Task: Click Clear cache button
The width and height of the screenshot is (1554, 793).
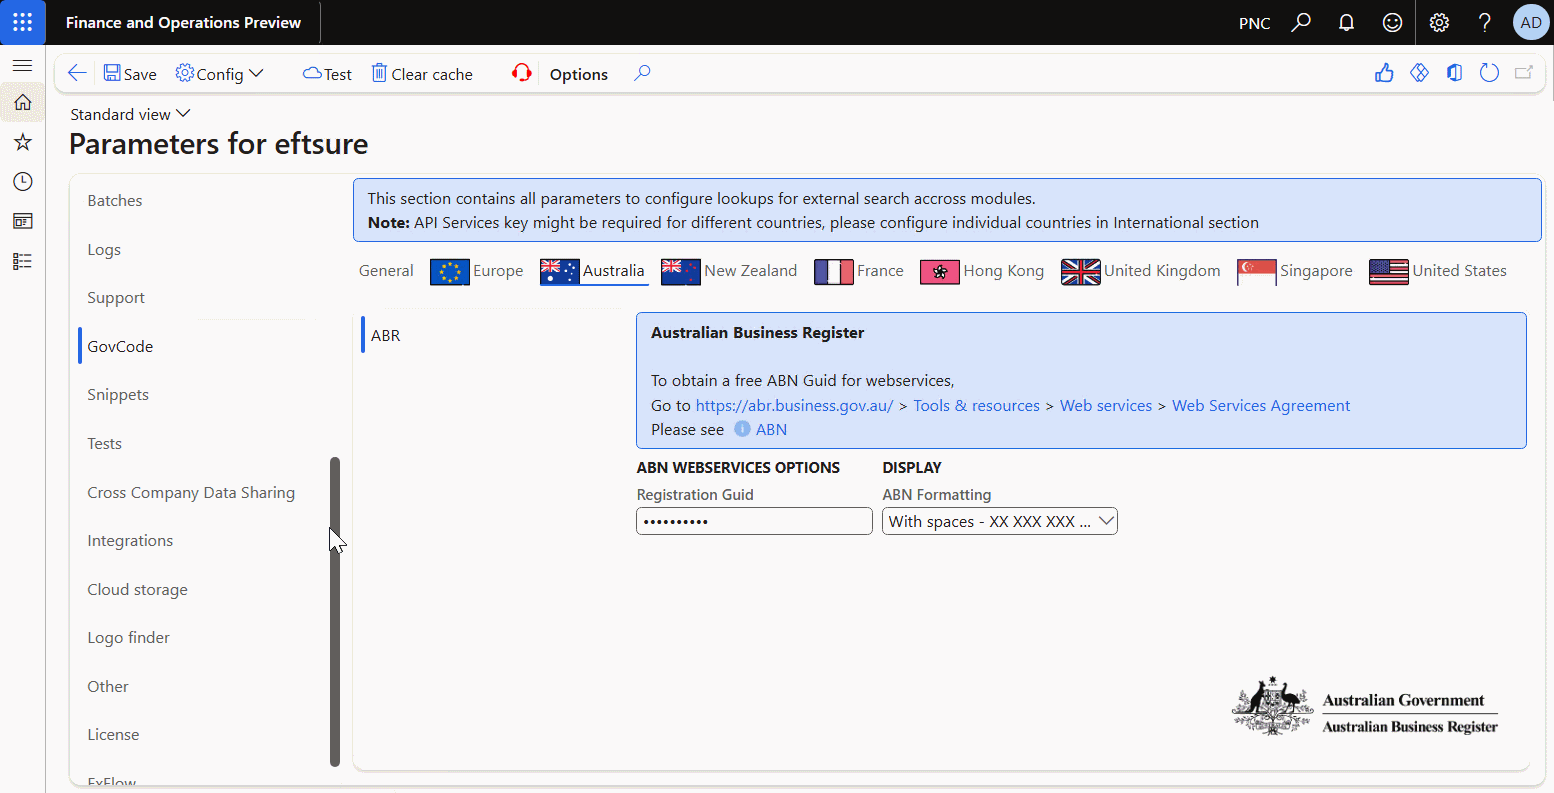Action: point(422,74)
